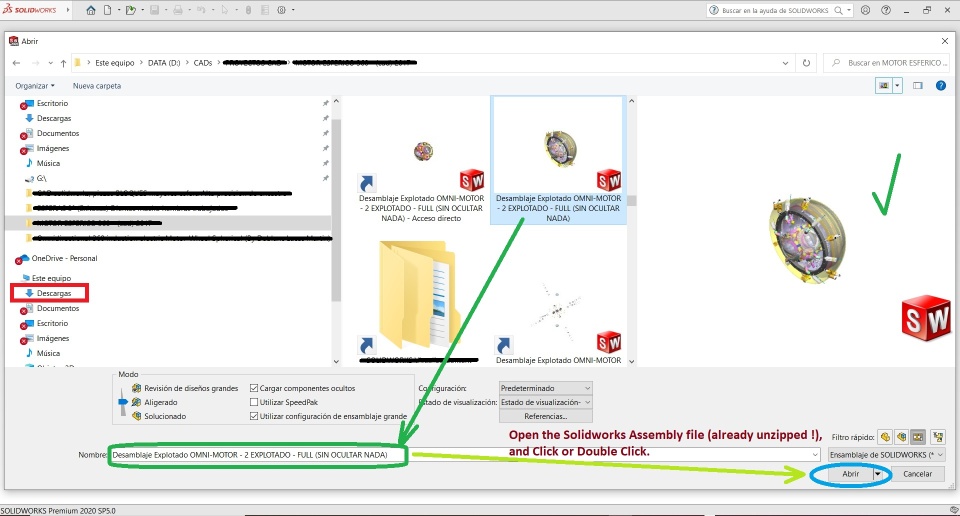Select Descargas in Quick access
This screenshot has width=960, height=516.
pos(54,118)
